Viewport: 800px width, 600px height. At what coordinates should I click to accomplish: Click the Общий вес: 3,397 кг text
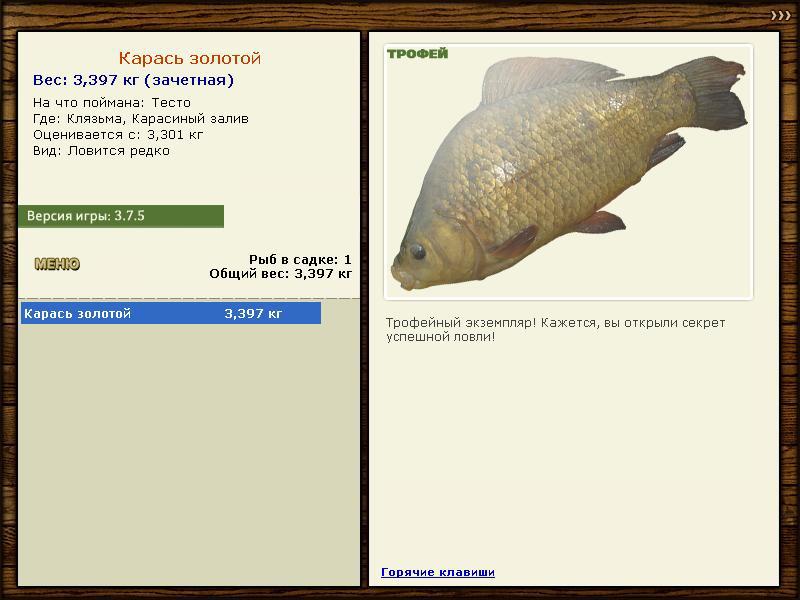(281, 274)
